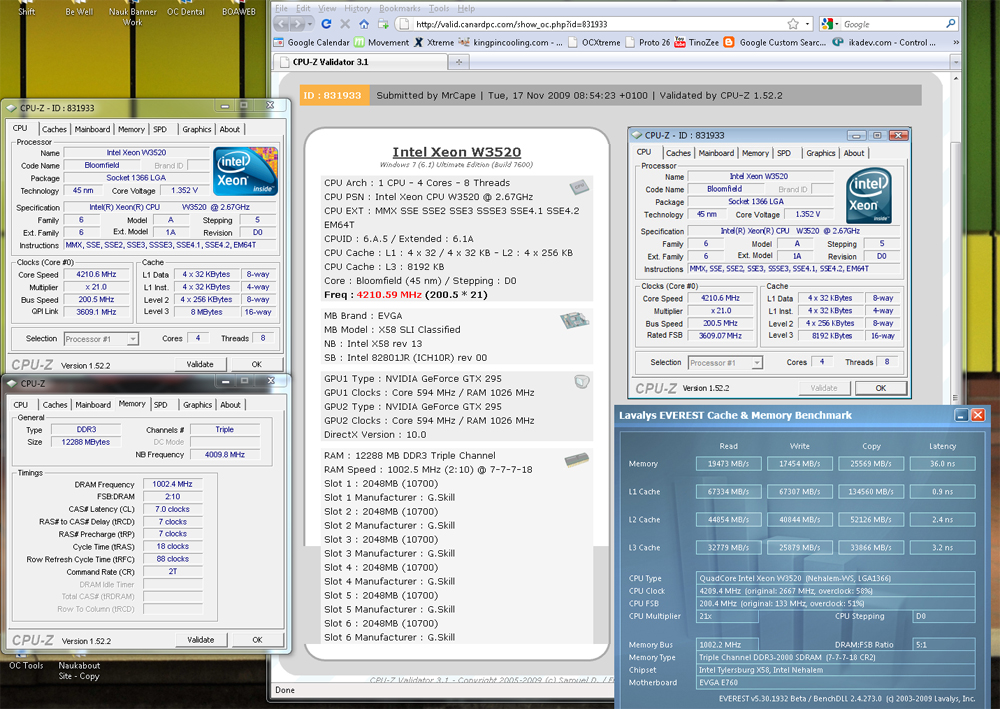Image resolution: width=1000 pixels, height=709 pixels.
Task: Go back with the Firefox back arrow
Action: (282, 24)
